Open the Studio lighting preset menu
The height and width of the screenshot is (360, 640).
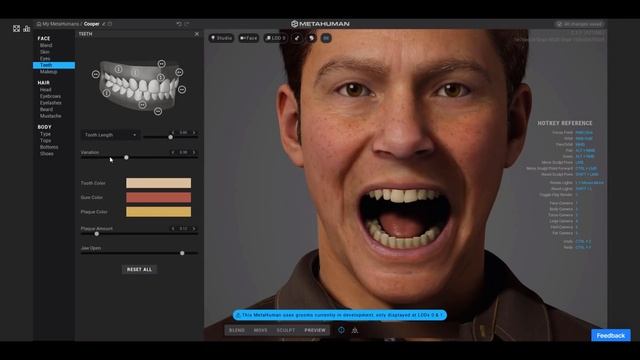(x=221, y=38)
